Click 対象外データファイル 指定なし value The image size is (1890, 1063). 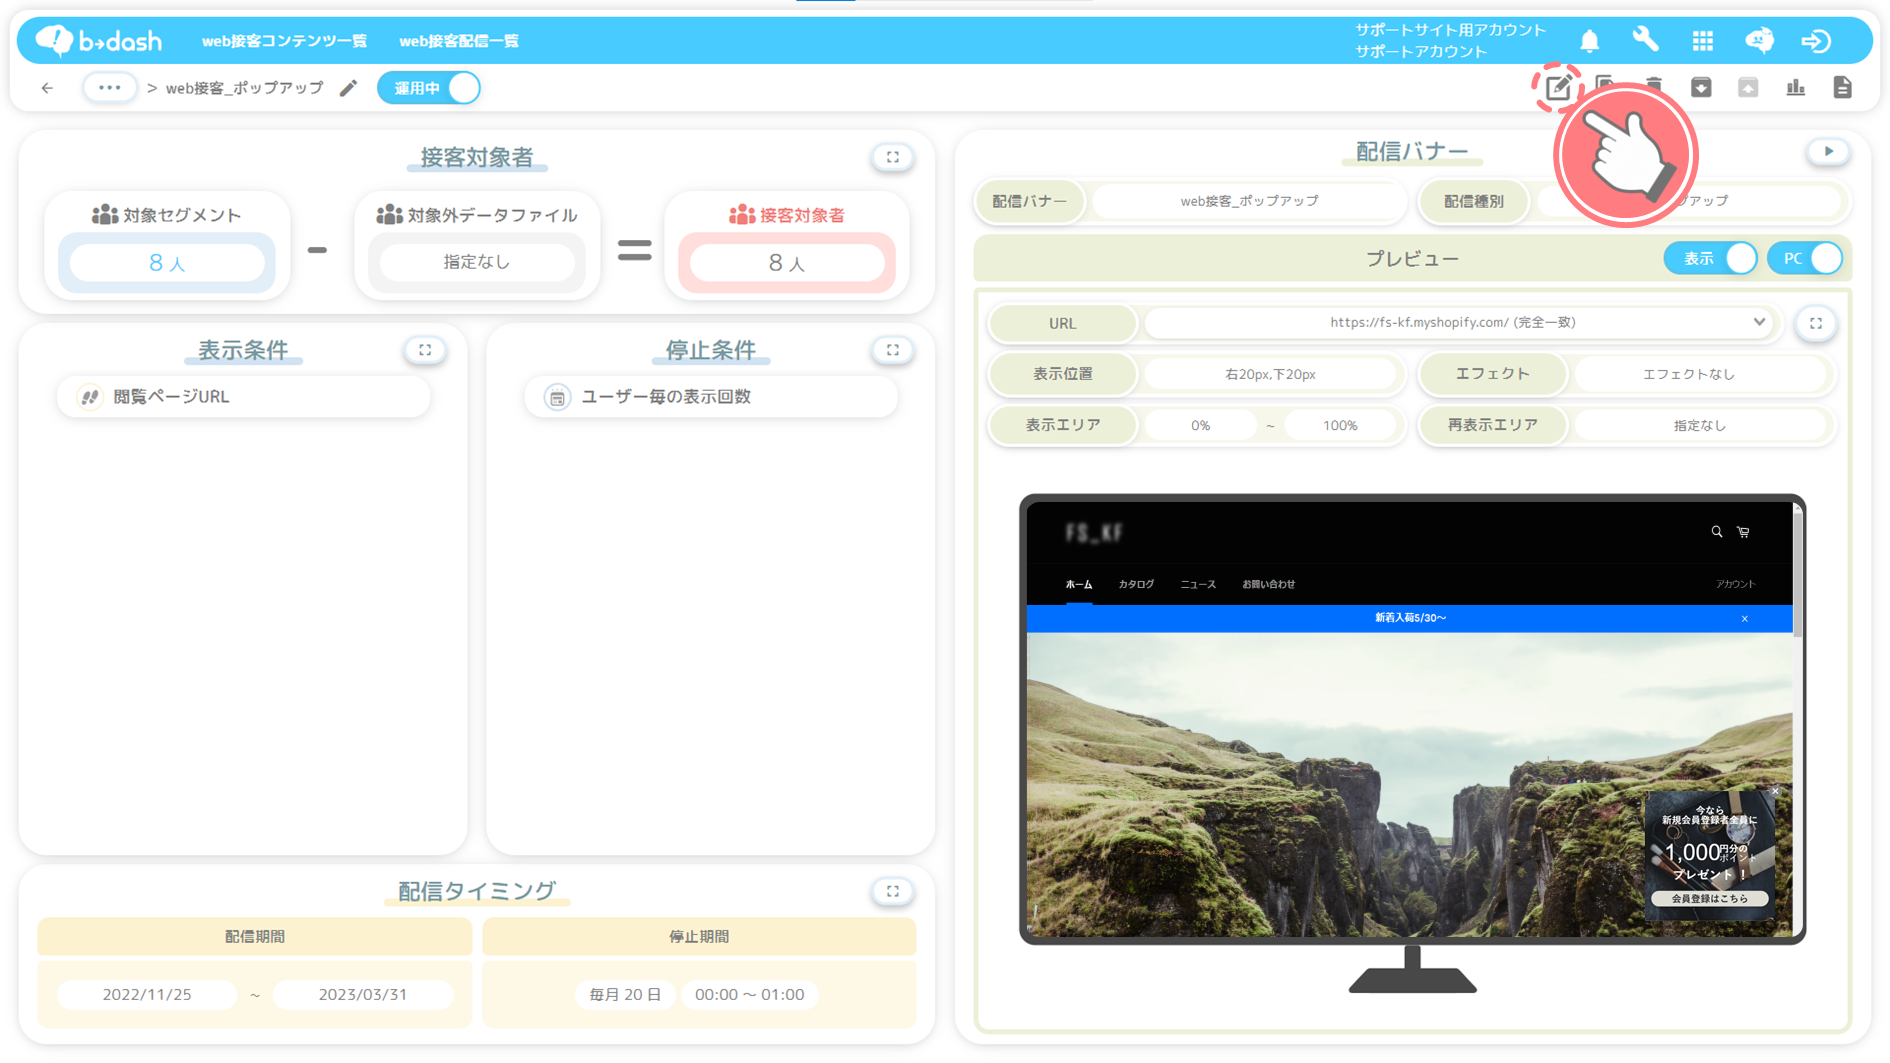click(x=477, y=262)
